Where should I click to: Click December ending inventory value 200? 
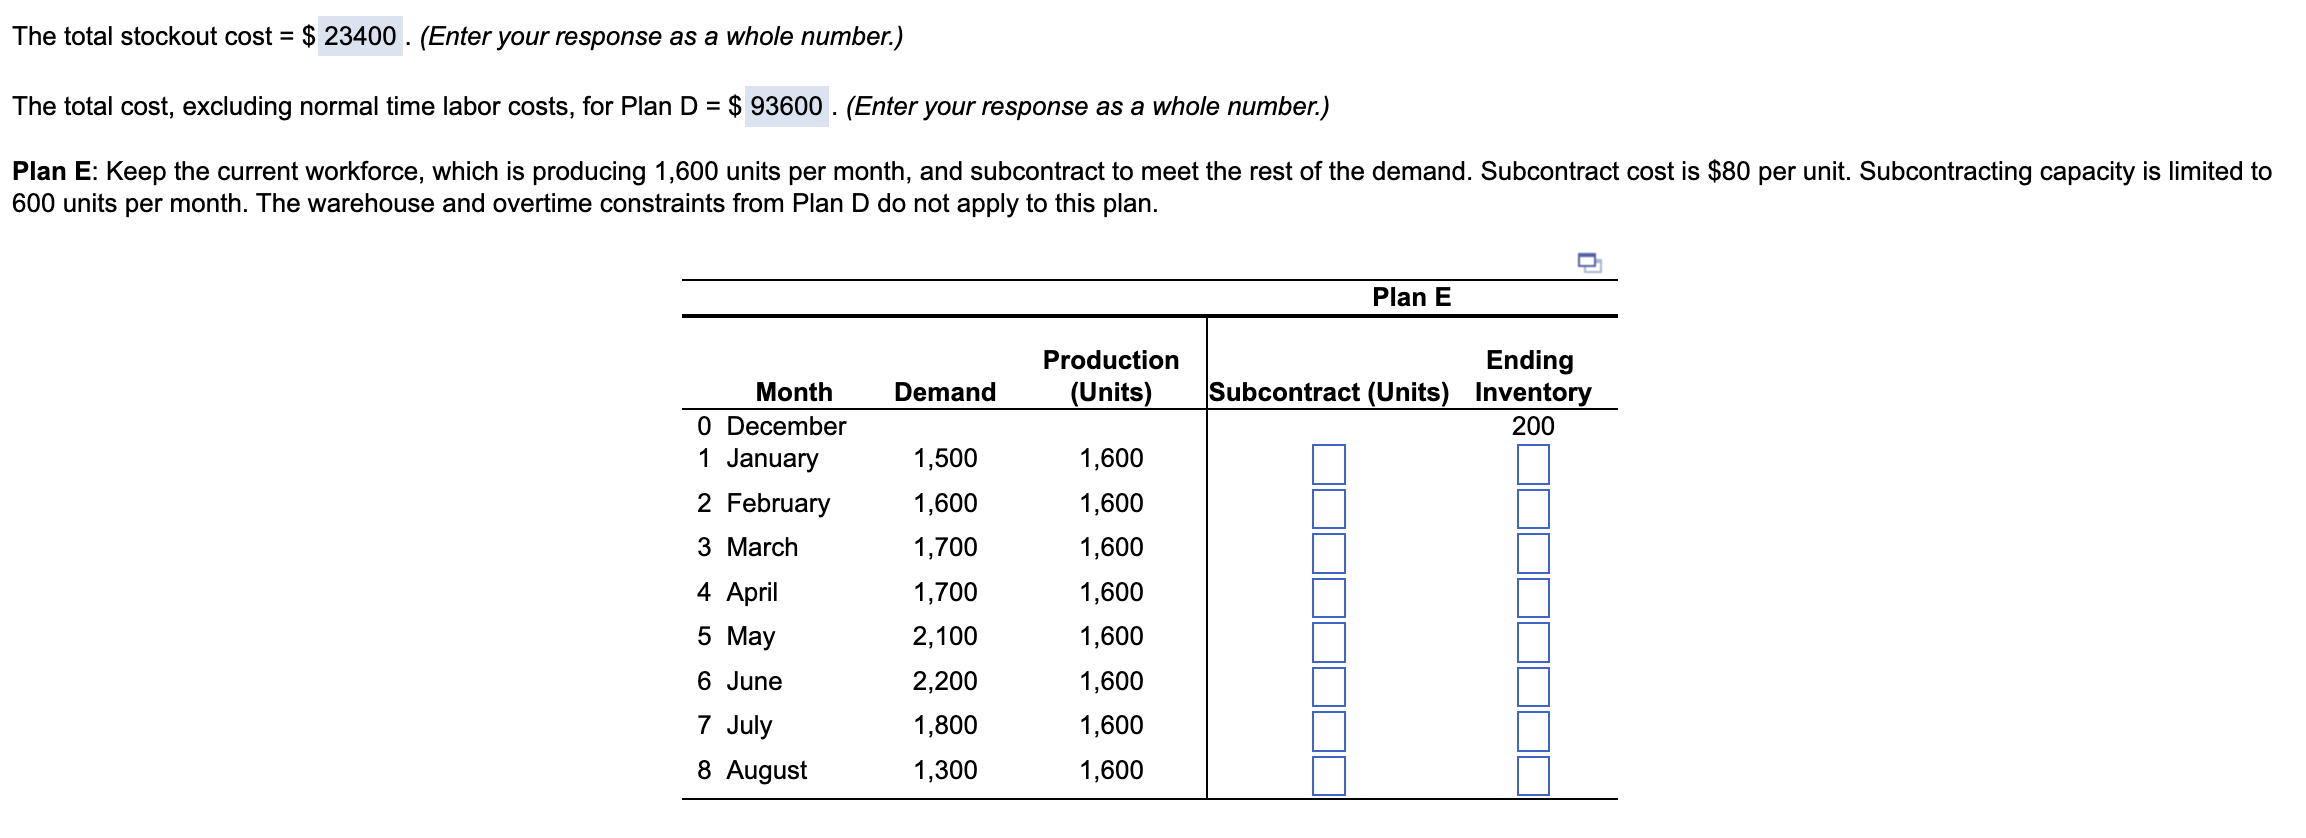point(1533,426)
